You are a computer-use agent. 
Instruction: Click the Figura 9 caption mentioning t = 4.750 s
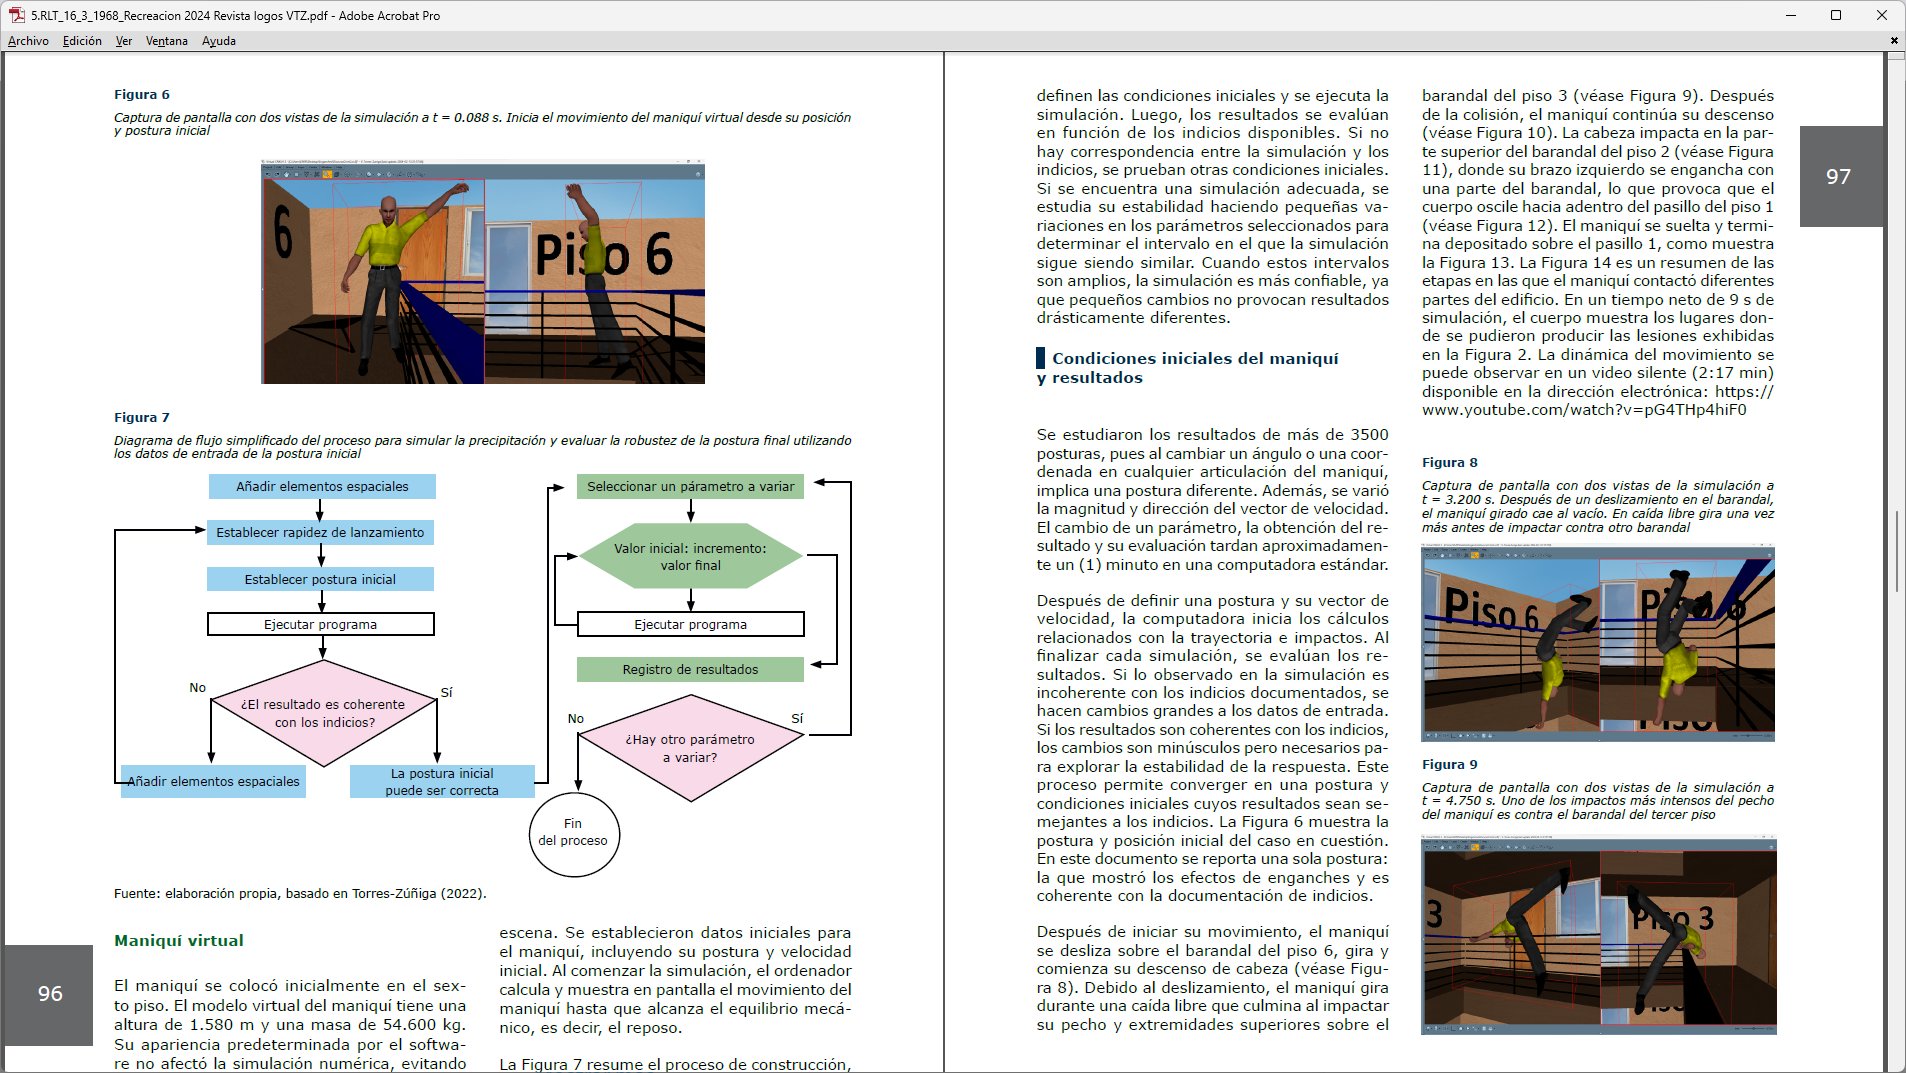coord(1598,801)
